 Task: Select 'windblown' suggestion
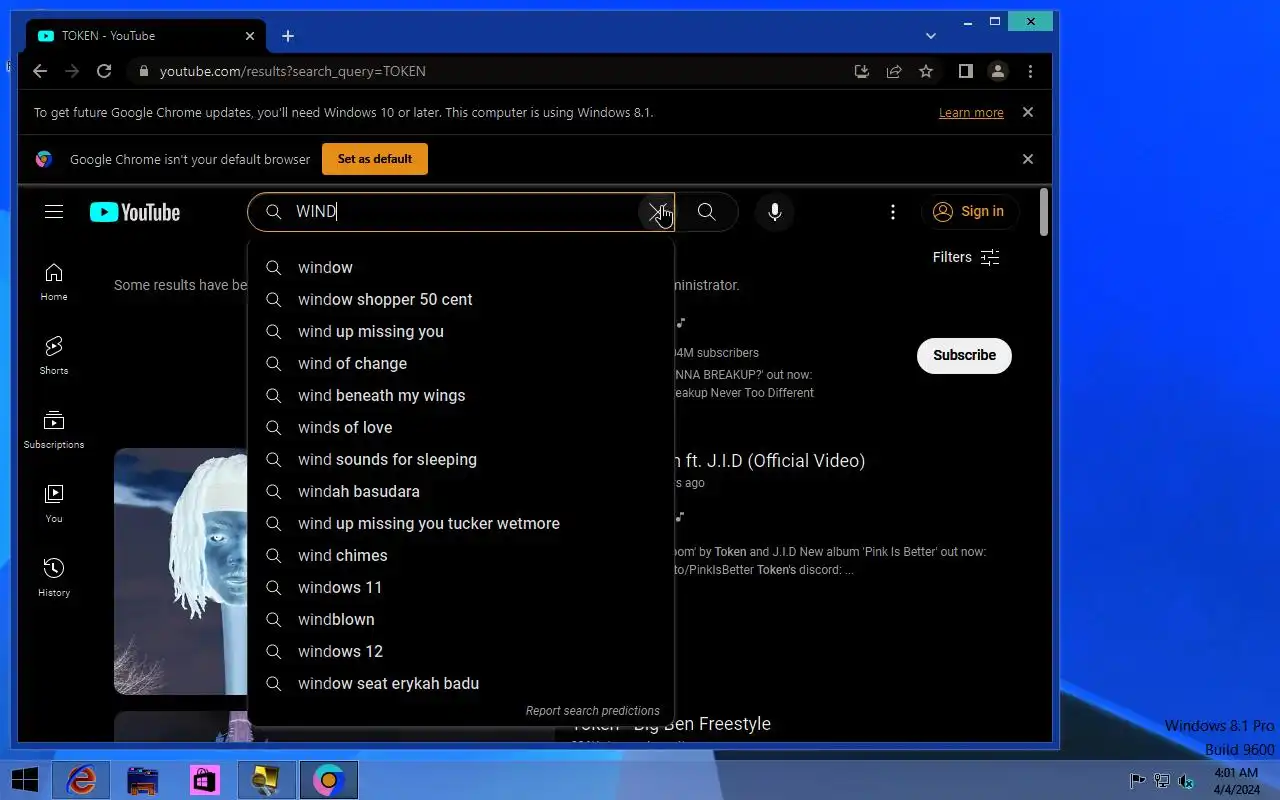[x=461, y=619]
